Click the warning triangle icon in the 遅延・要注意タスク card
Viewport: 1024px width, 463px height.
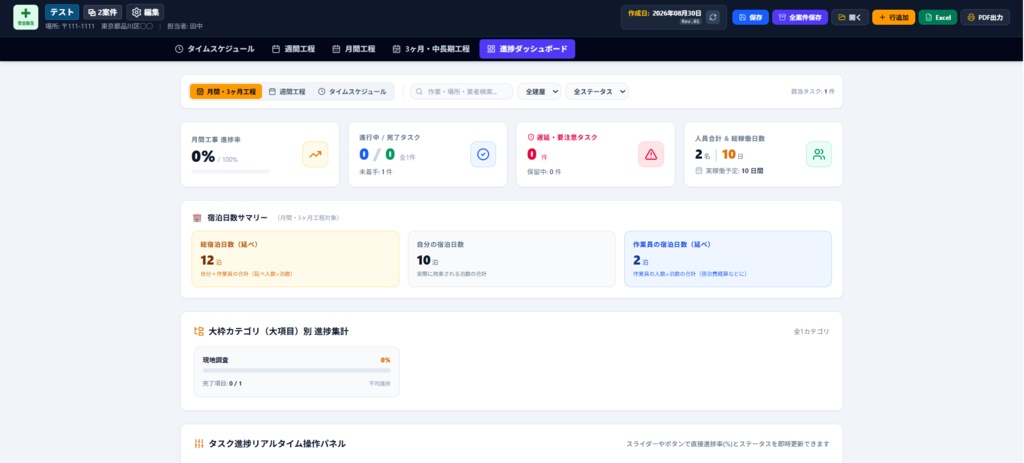[x=651, y=154]
